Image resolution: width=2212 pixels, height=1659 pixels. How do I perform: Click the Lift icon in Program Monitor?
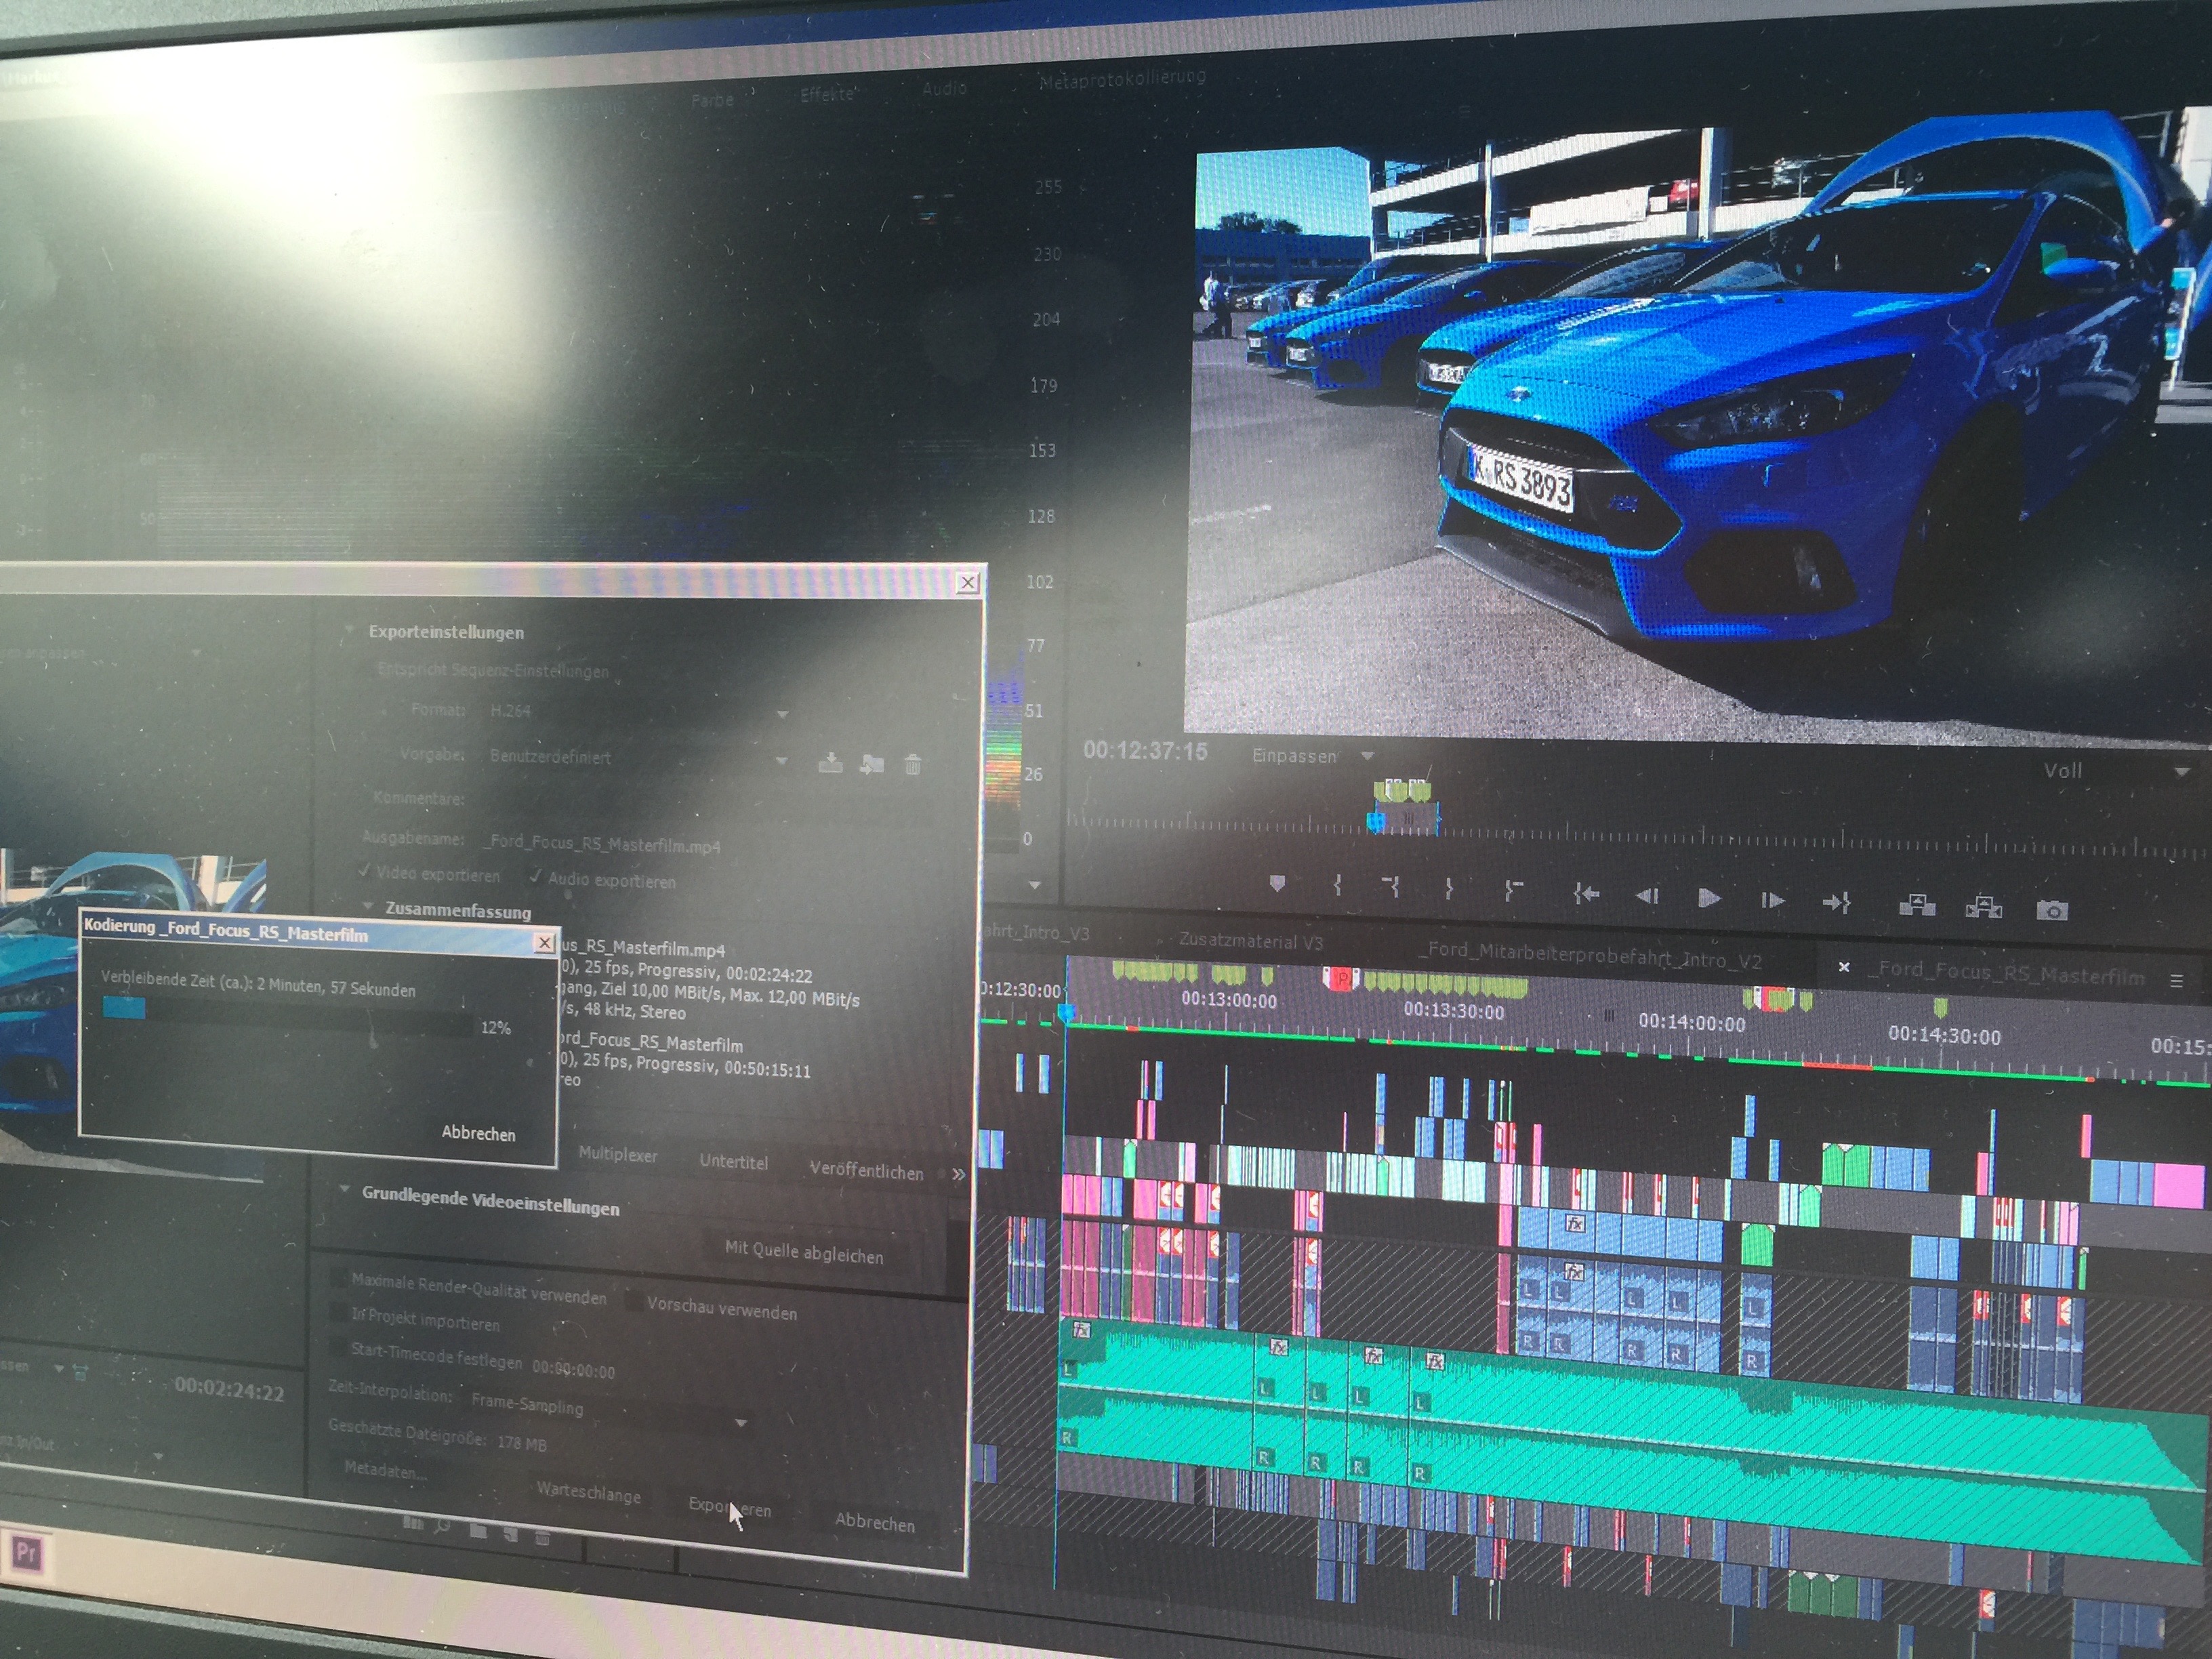point(1916,906)
